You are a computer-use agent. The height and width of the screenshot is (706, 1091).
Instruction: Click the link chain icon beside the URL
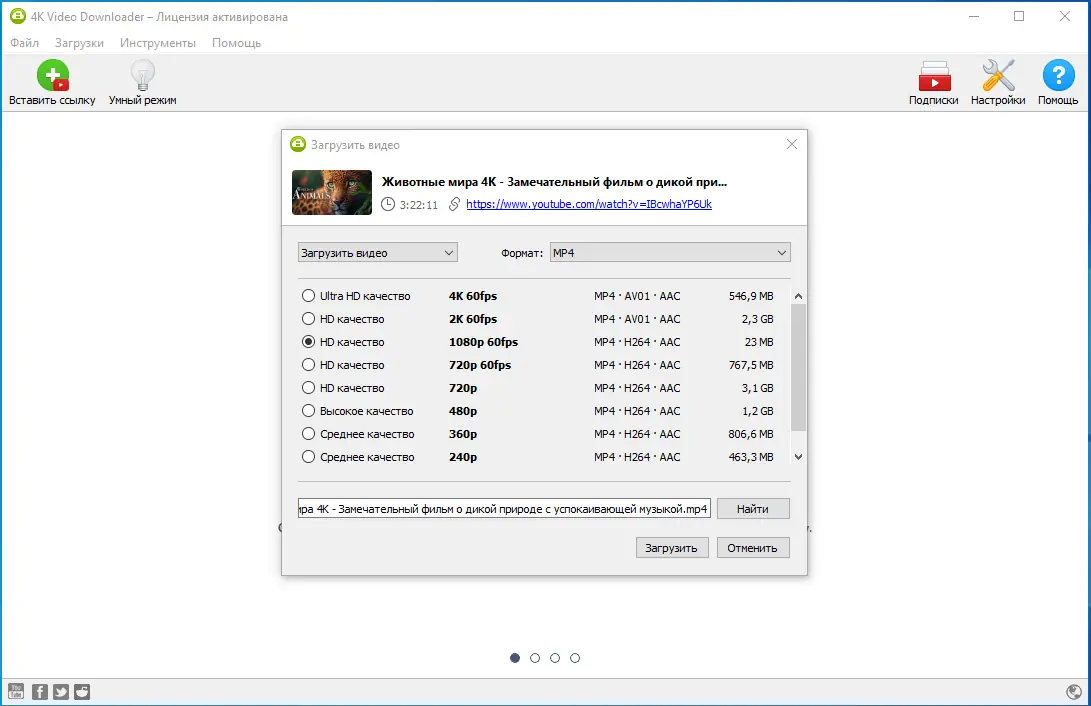coord(454,204)
